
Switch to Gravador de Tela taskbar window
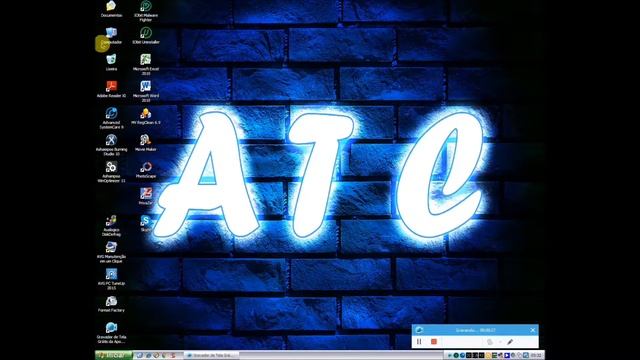[211, 356]
